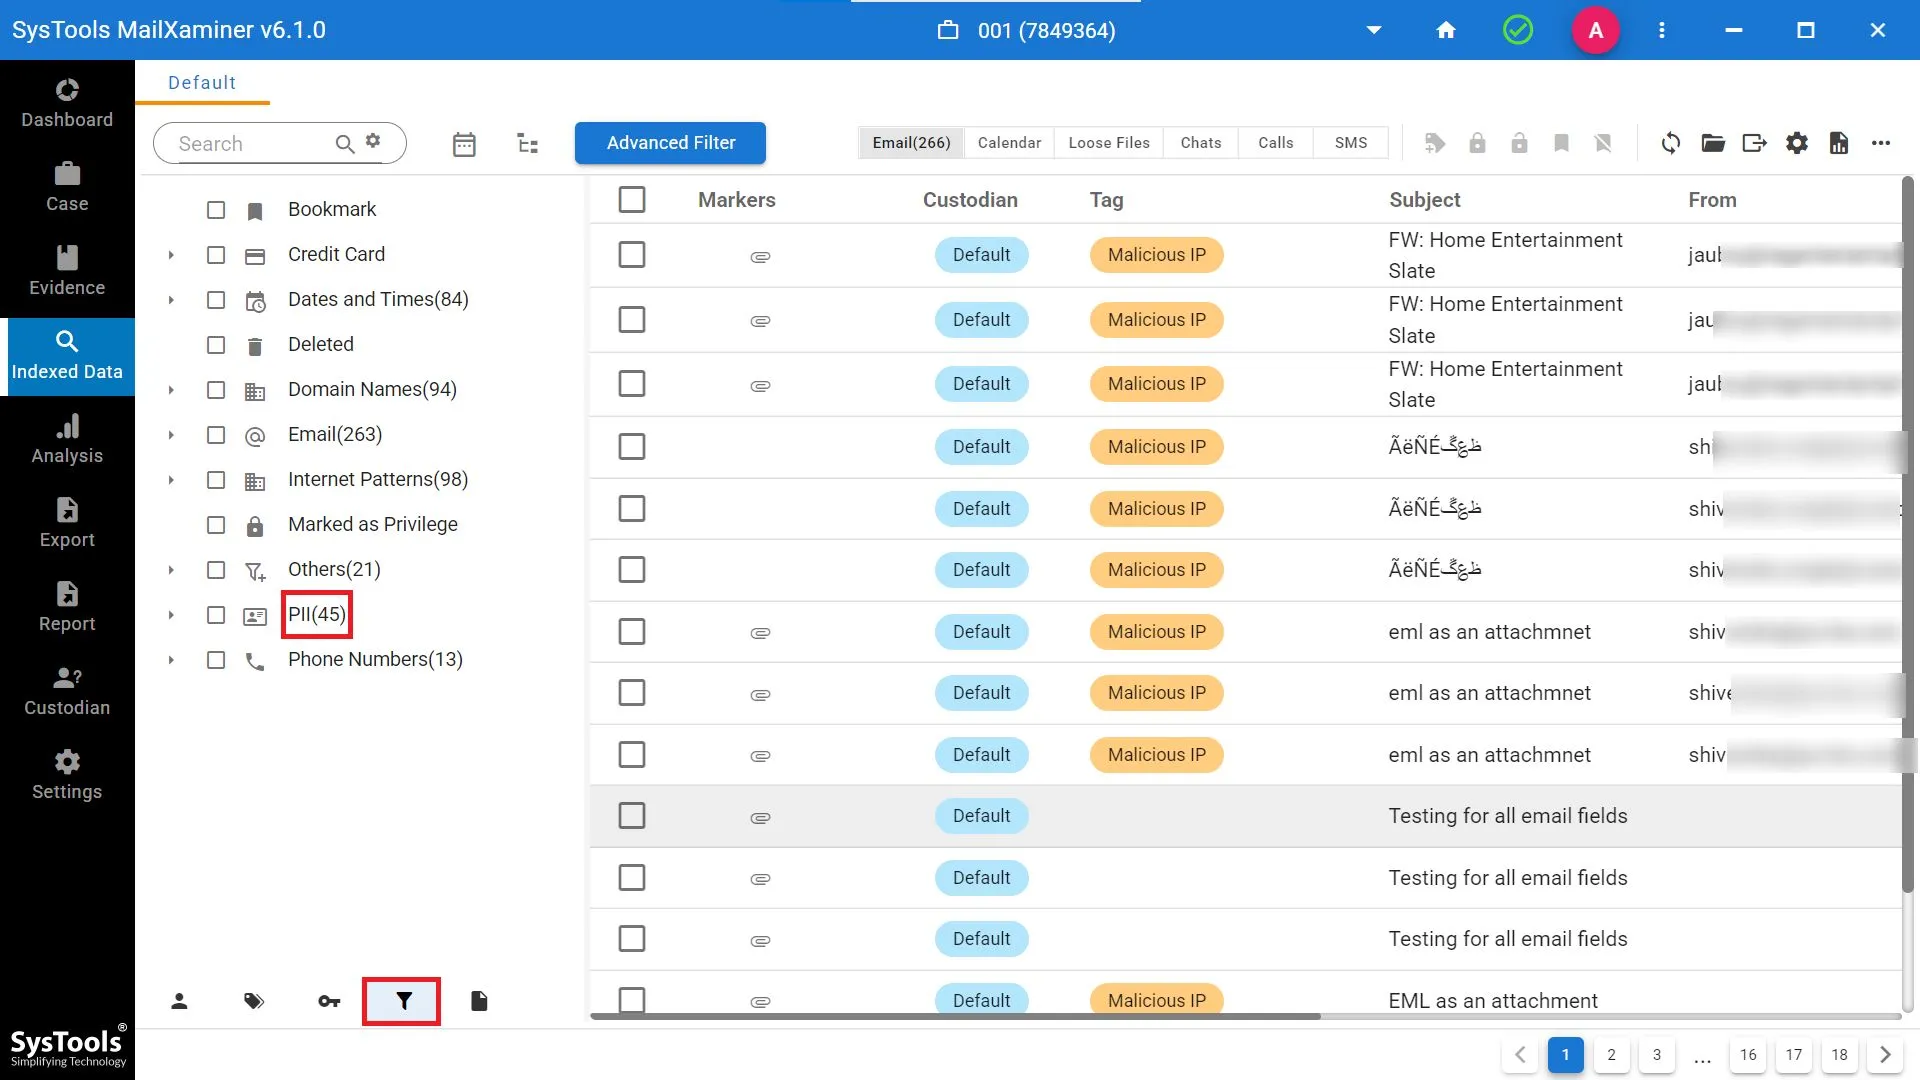Expand the Dates and Times(84) node
This screenshot has width=1920, height=1080.
tap(171, 300)
